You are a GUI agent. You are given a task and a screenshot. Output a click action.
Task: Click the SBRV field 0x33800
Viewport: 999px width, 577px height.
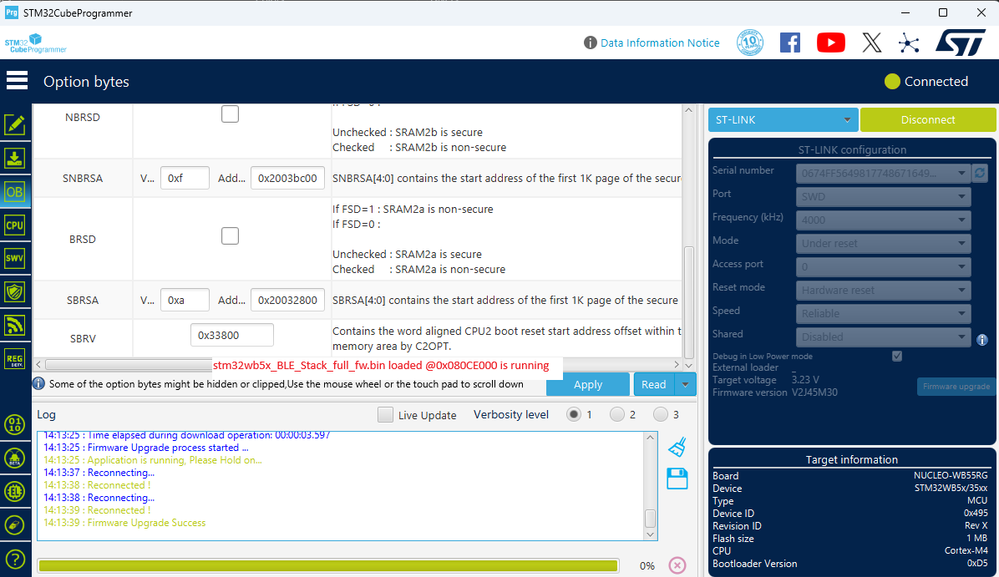pos(232,335)
